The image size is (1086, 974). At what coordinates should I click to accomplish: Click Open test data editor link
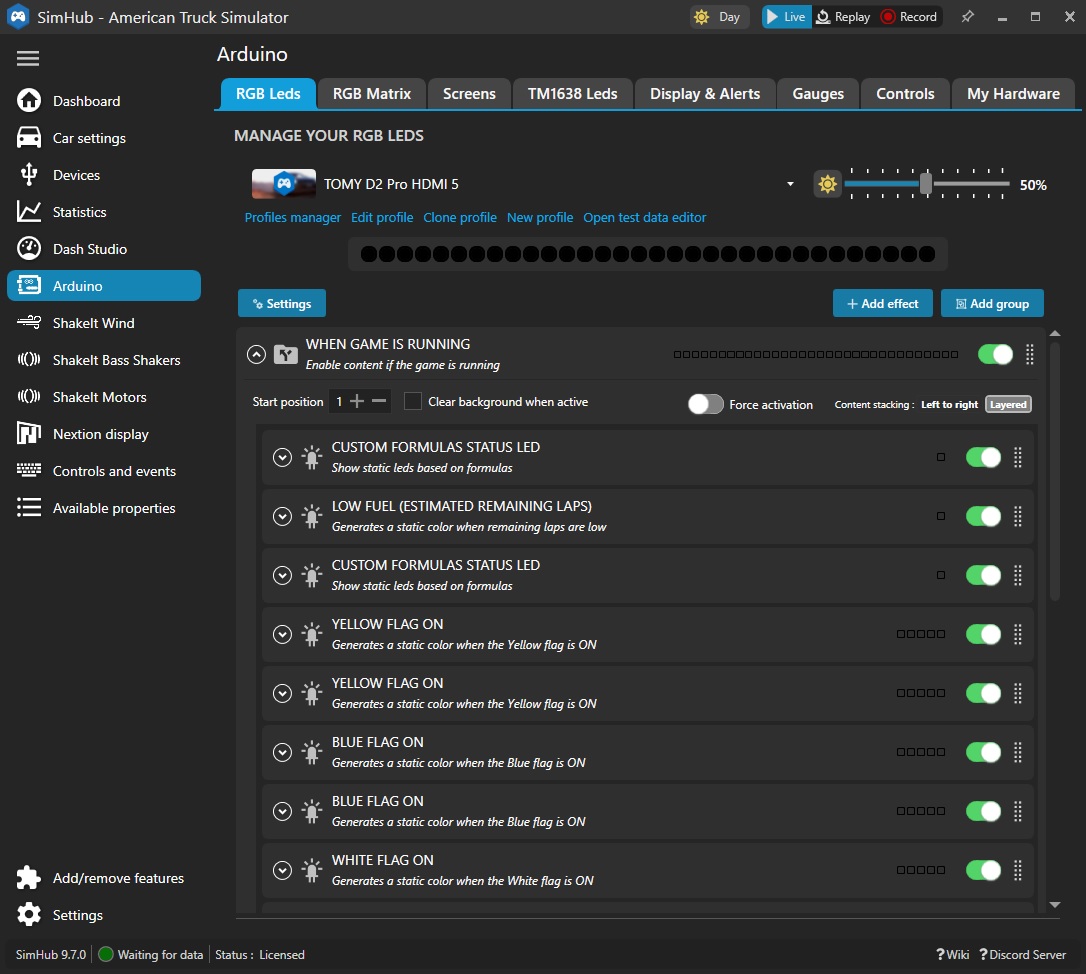[x=645, y=218]
